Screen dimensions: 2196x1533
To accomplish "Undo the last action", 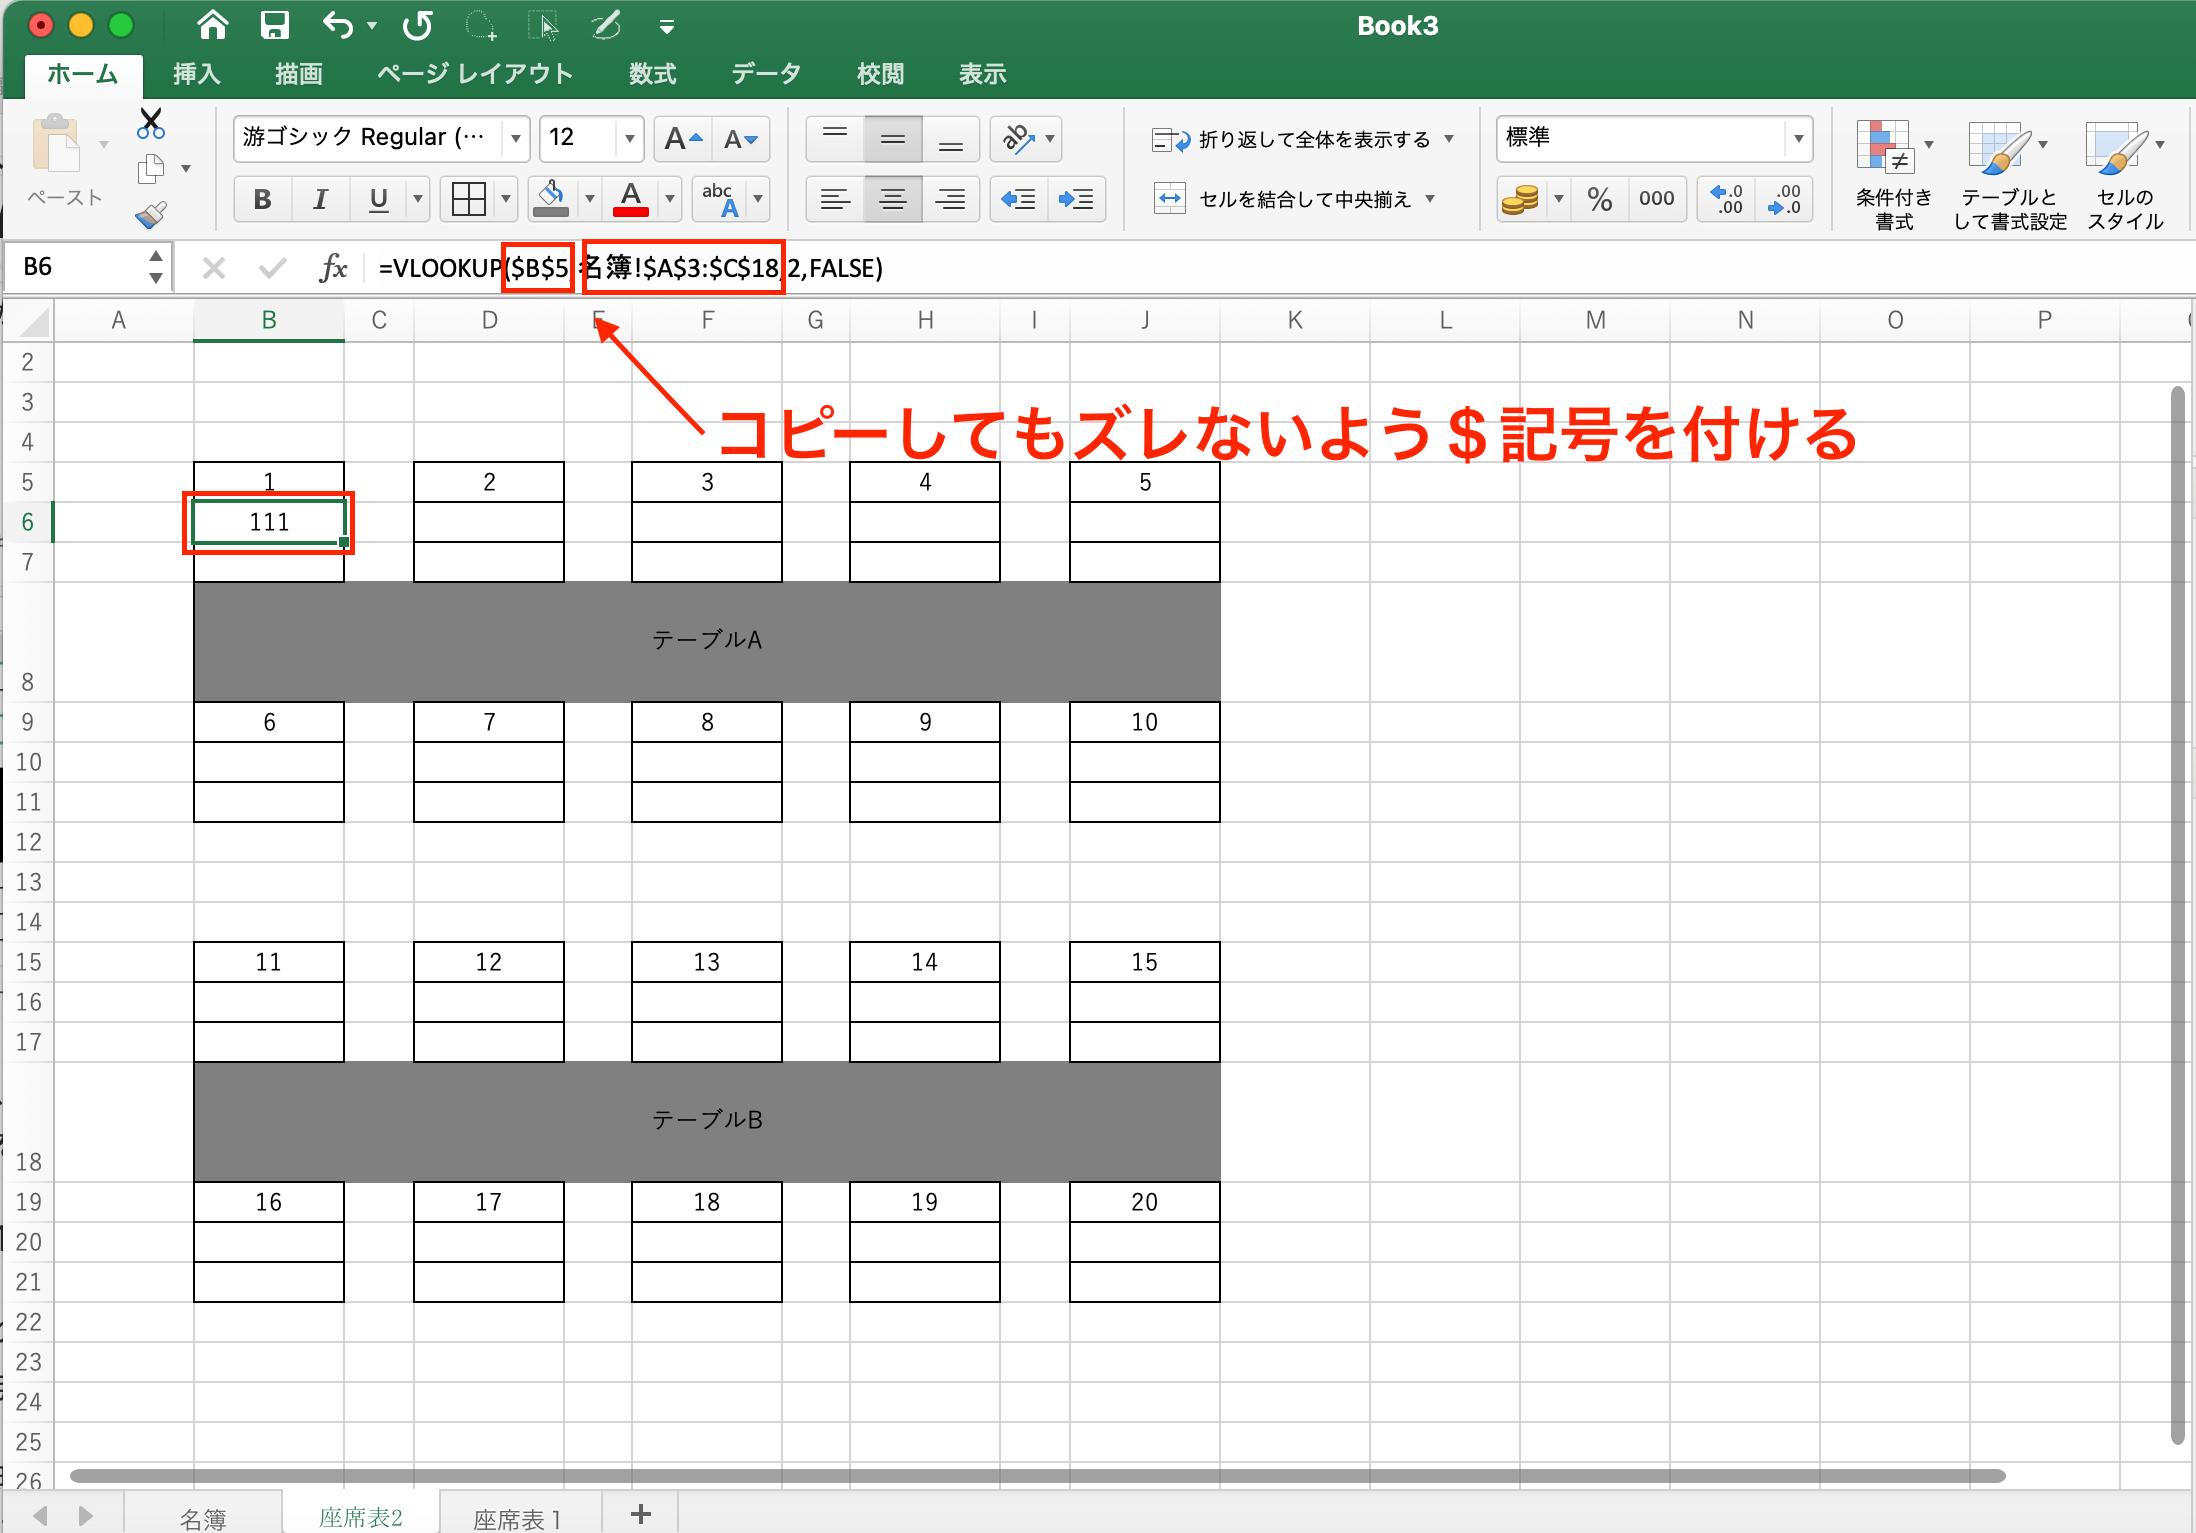I will tap(338, 25).
